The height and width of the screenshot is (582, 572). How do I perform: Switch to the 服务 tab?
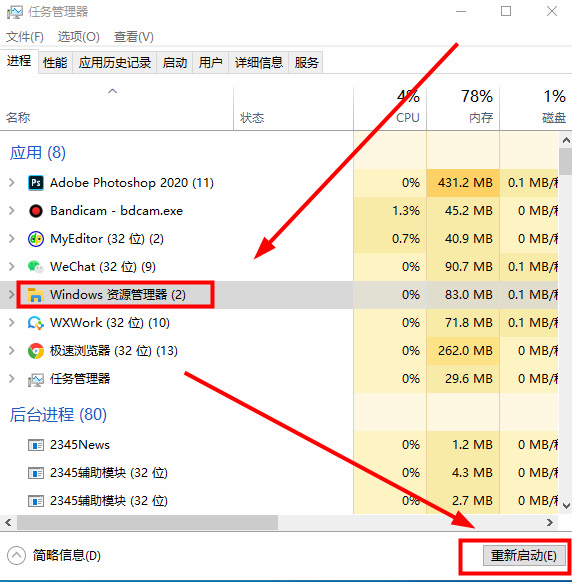coord(306,62)
